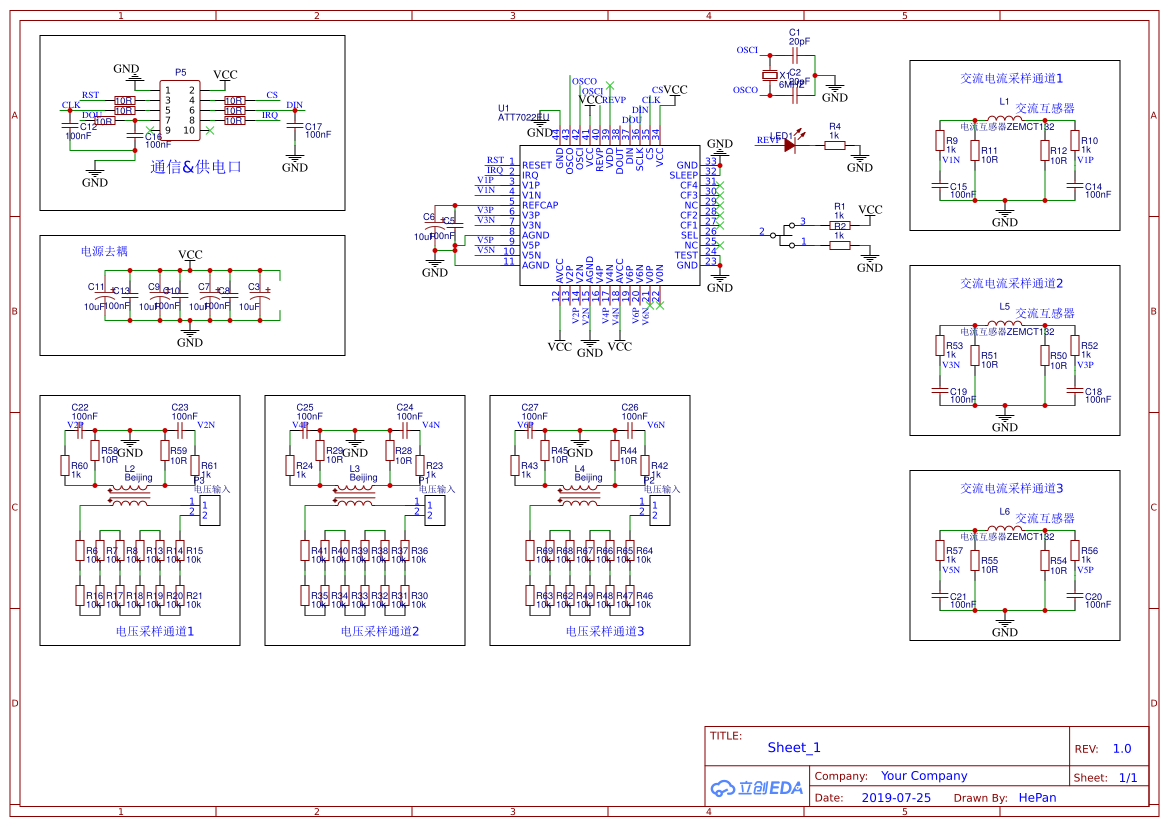This screenshot has height=827, width=1169.
Task: Click the P5 connector component body
Action: 180,110
